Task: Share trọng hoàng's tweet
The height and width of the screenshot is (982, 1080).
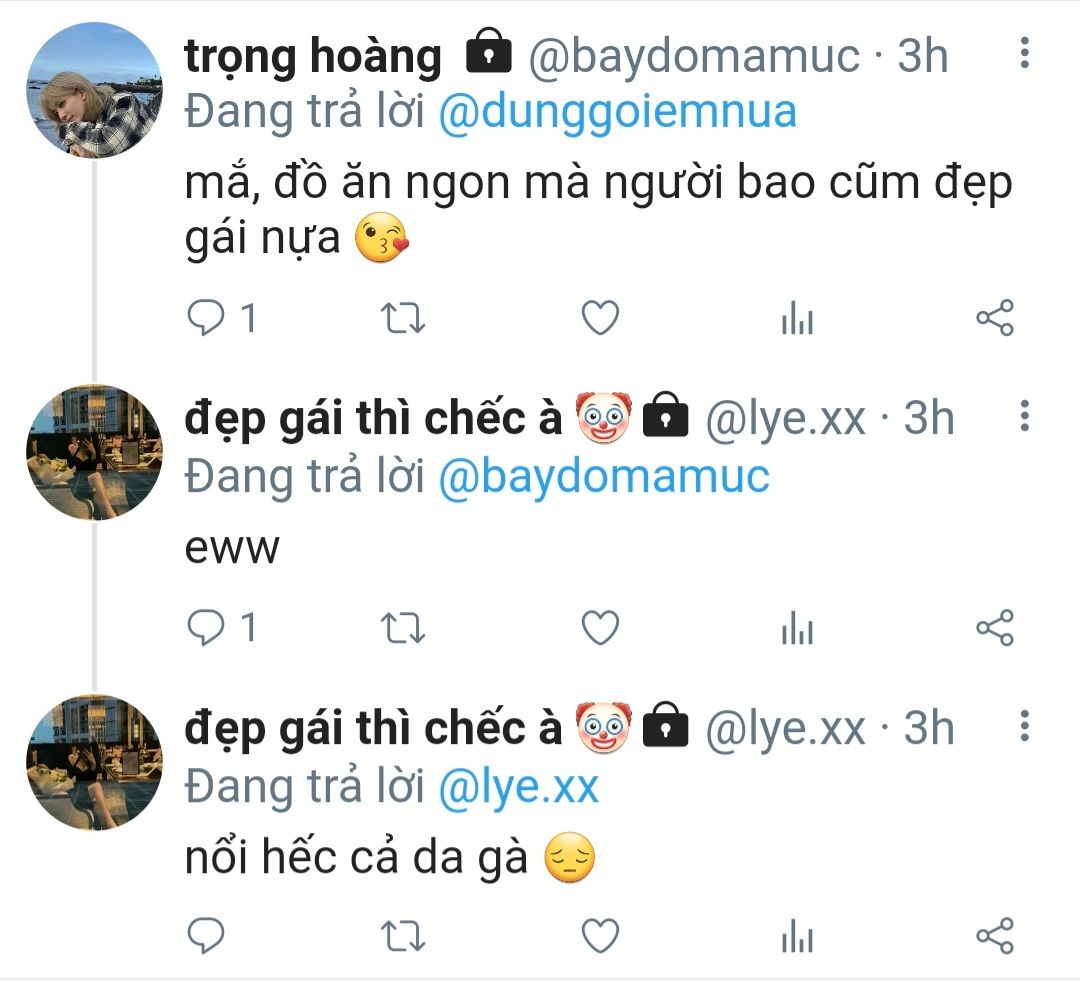Action: tap(994, 319)
